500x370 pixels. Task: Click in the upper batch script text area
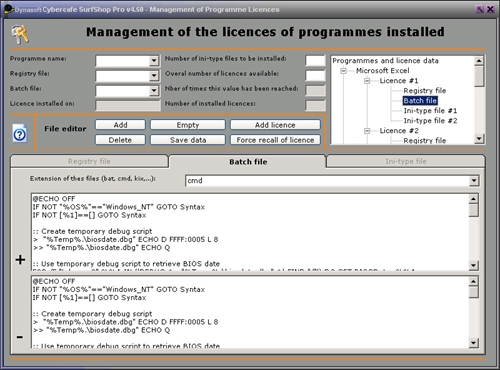pyautogui.click(x=250, y=232)
